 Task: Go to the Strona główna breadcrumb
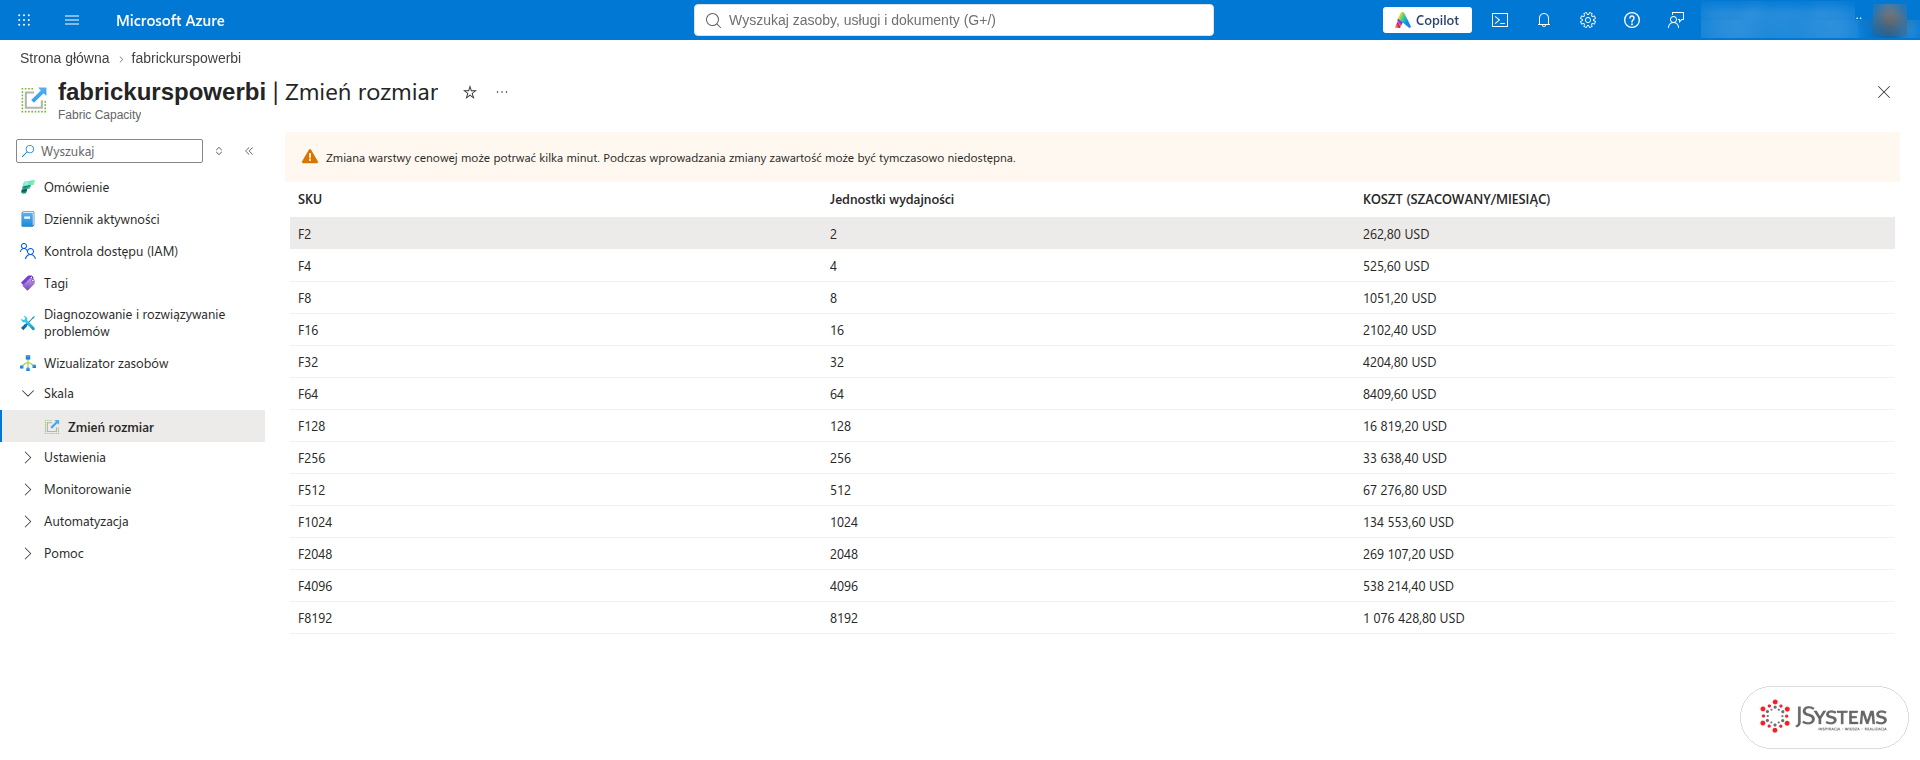pyautogui.click(x=64, y=58)
